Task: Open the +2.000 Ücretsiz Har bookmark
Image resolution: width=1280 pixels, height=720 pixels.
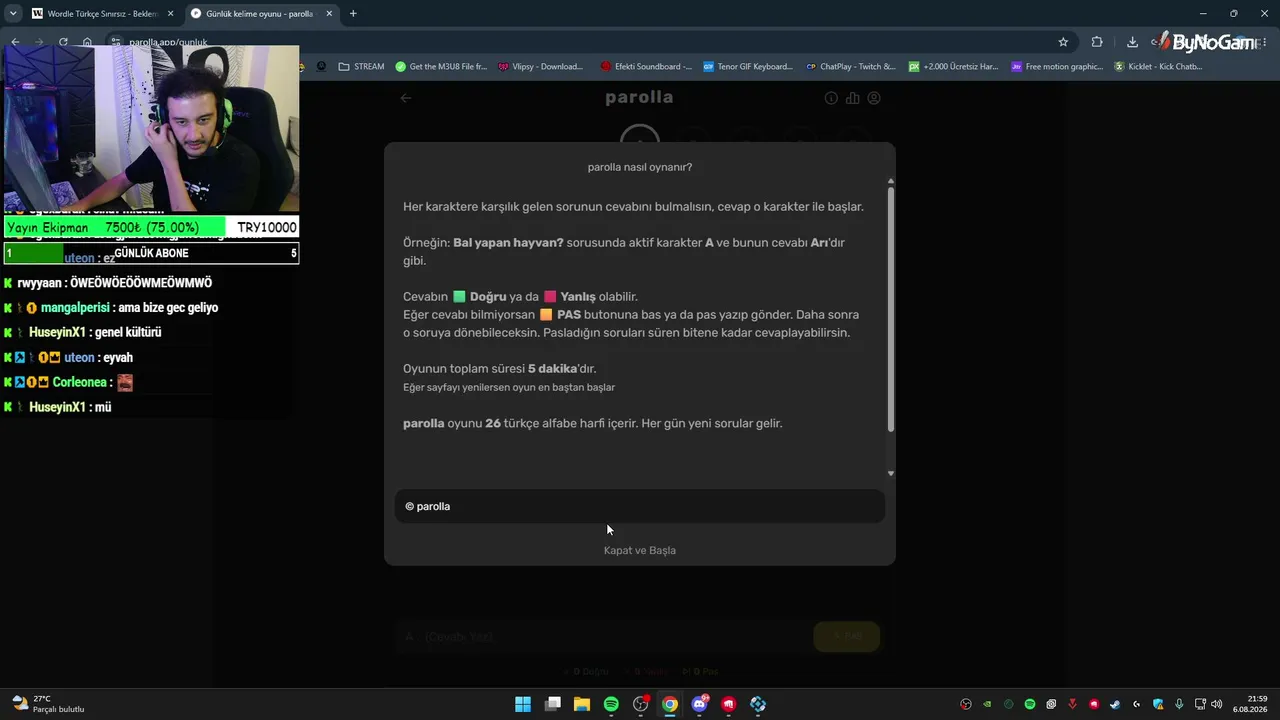Action: [x=953, y=67]
